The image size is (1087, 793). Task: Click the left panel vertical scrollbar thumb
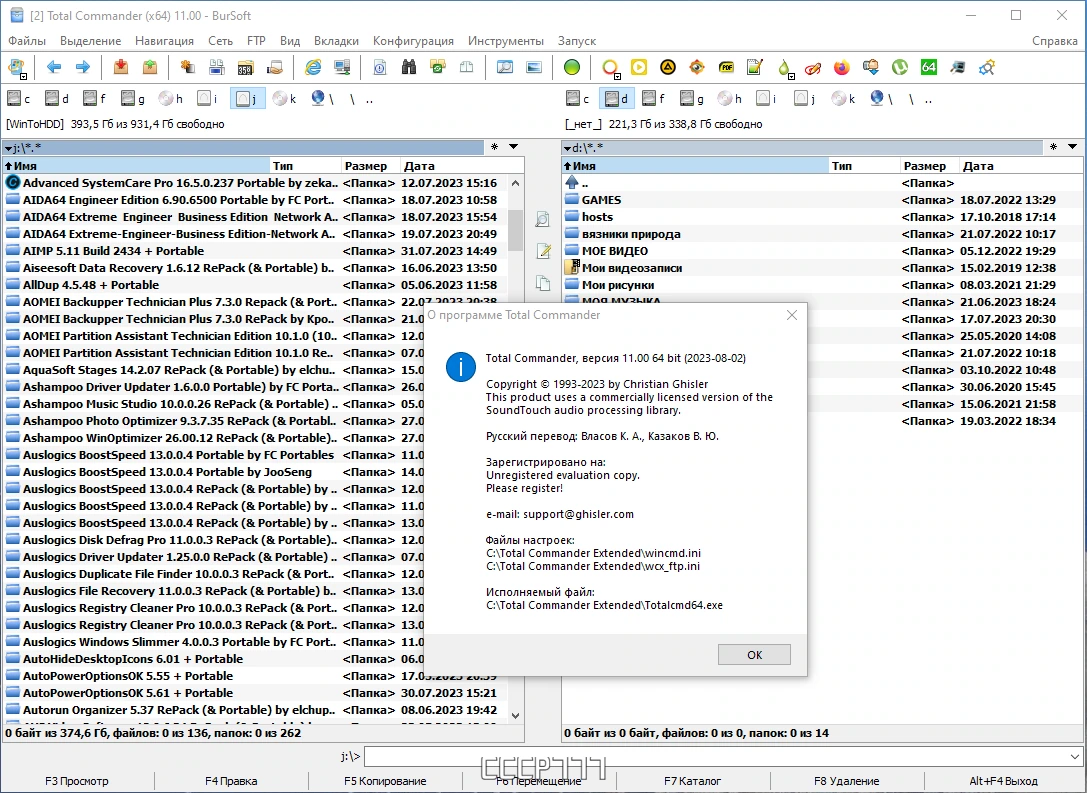515,229
